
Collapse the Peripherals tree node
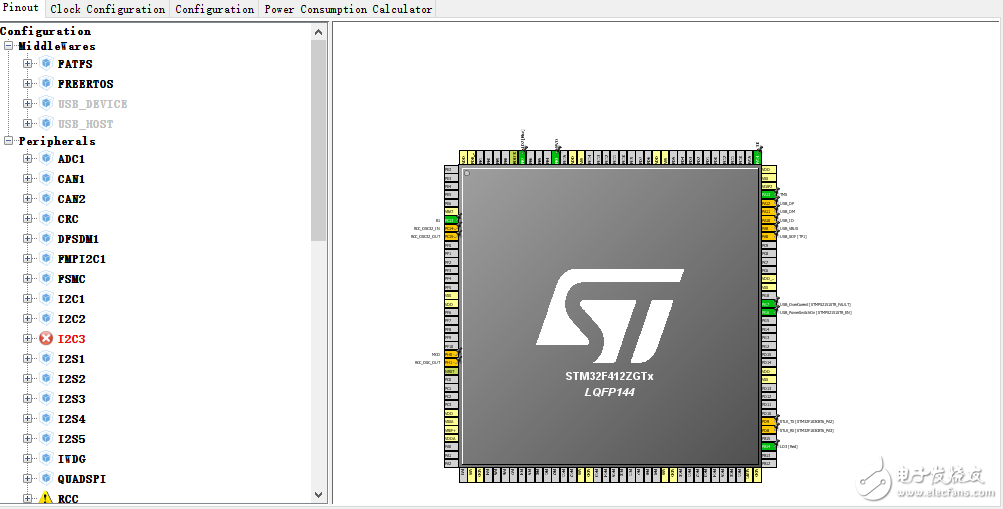8,141
